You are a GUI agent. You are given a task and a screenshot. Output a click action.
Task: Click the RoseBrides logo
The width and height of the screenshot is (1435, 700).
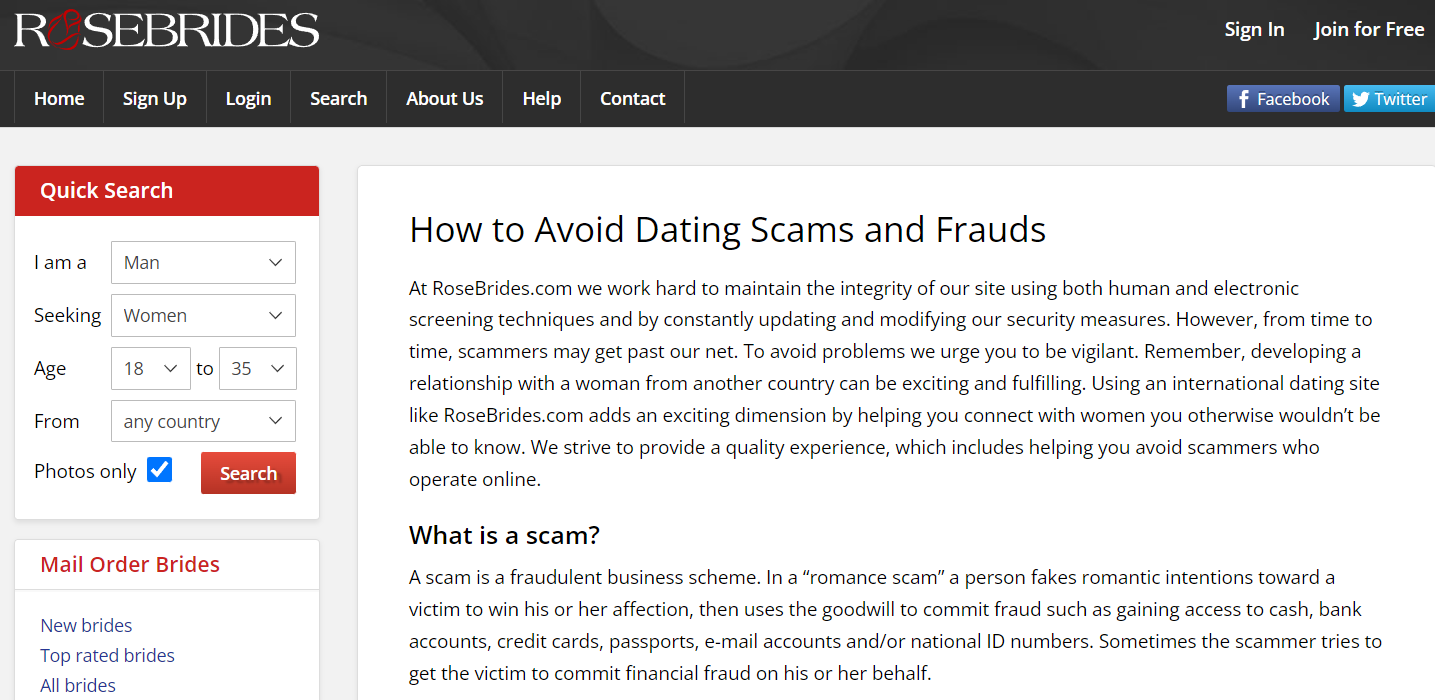pos(166,29)
